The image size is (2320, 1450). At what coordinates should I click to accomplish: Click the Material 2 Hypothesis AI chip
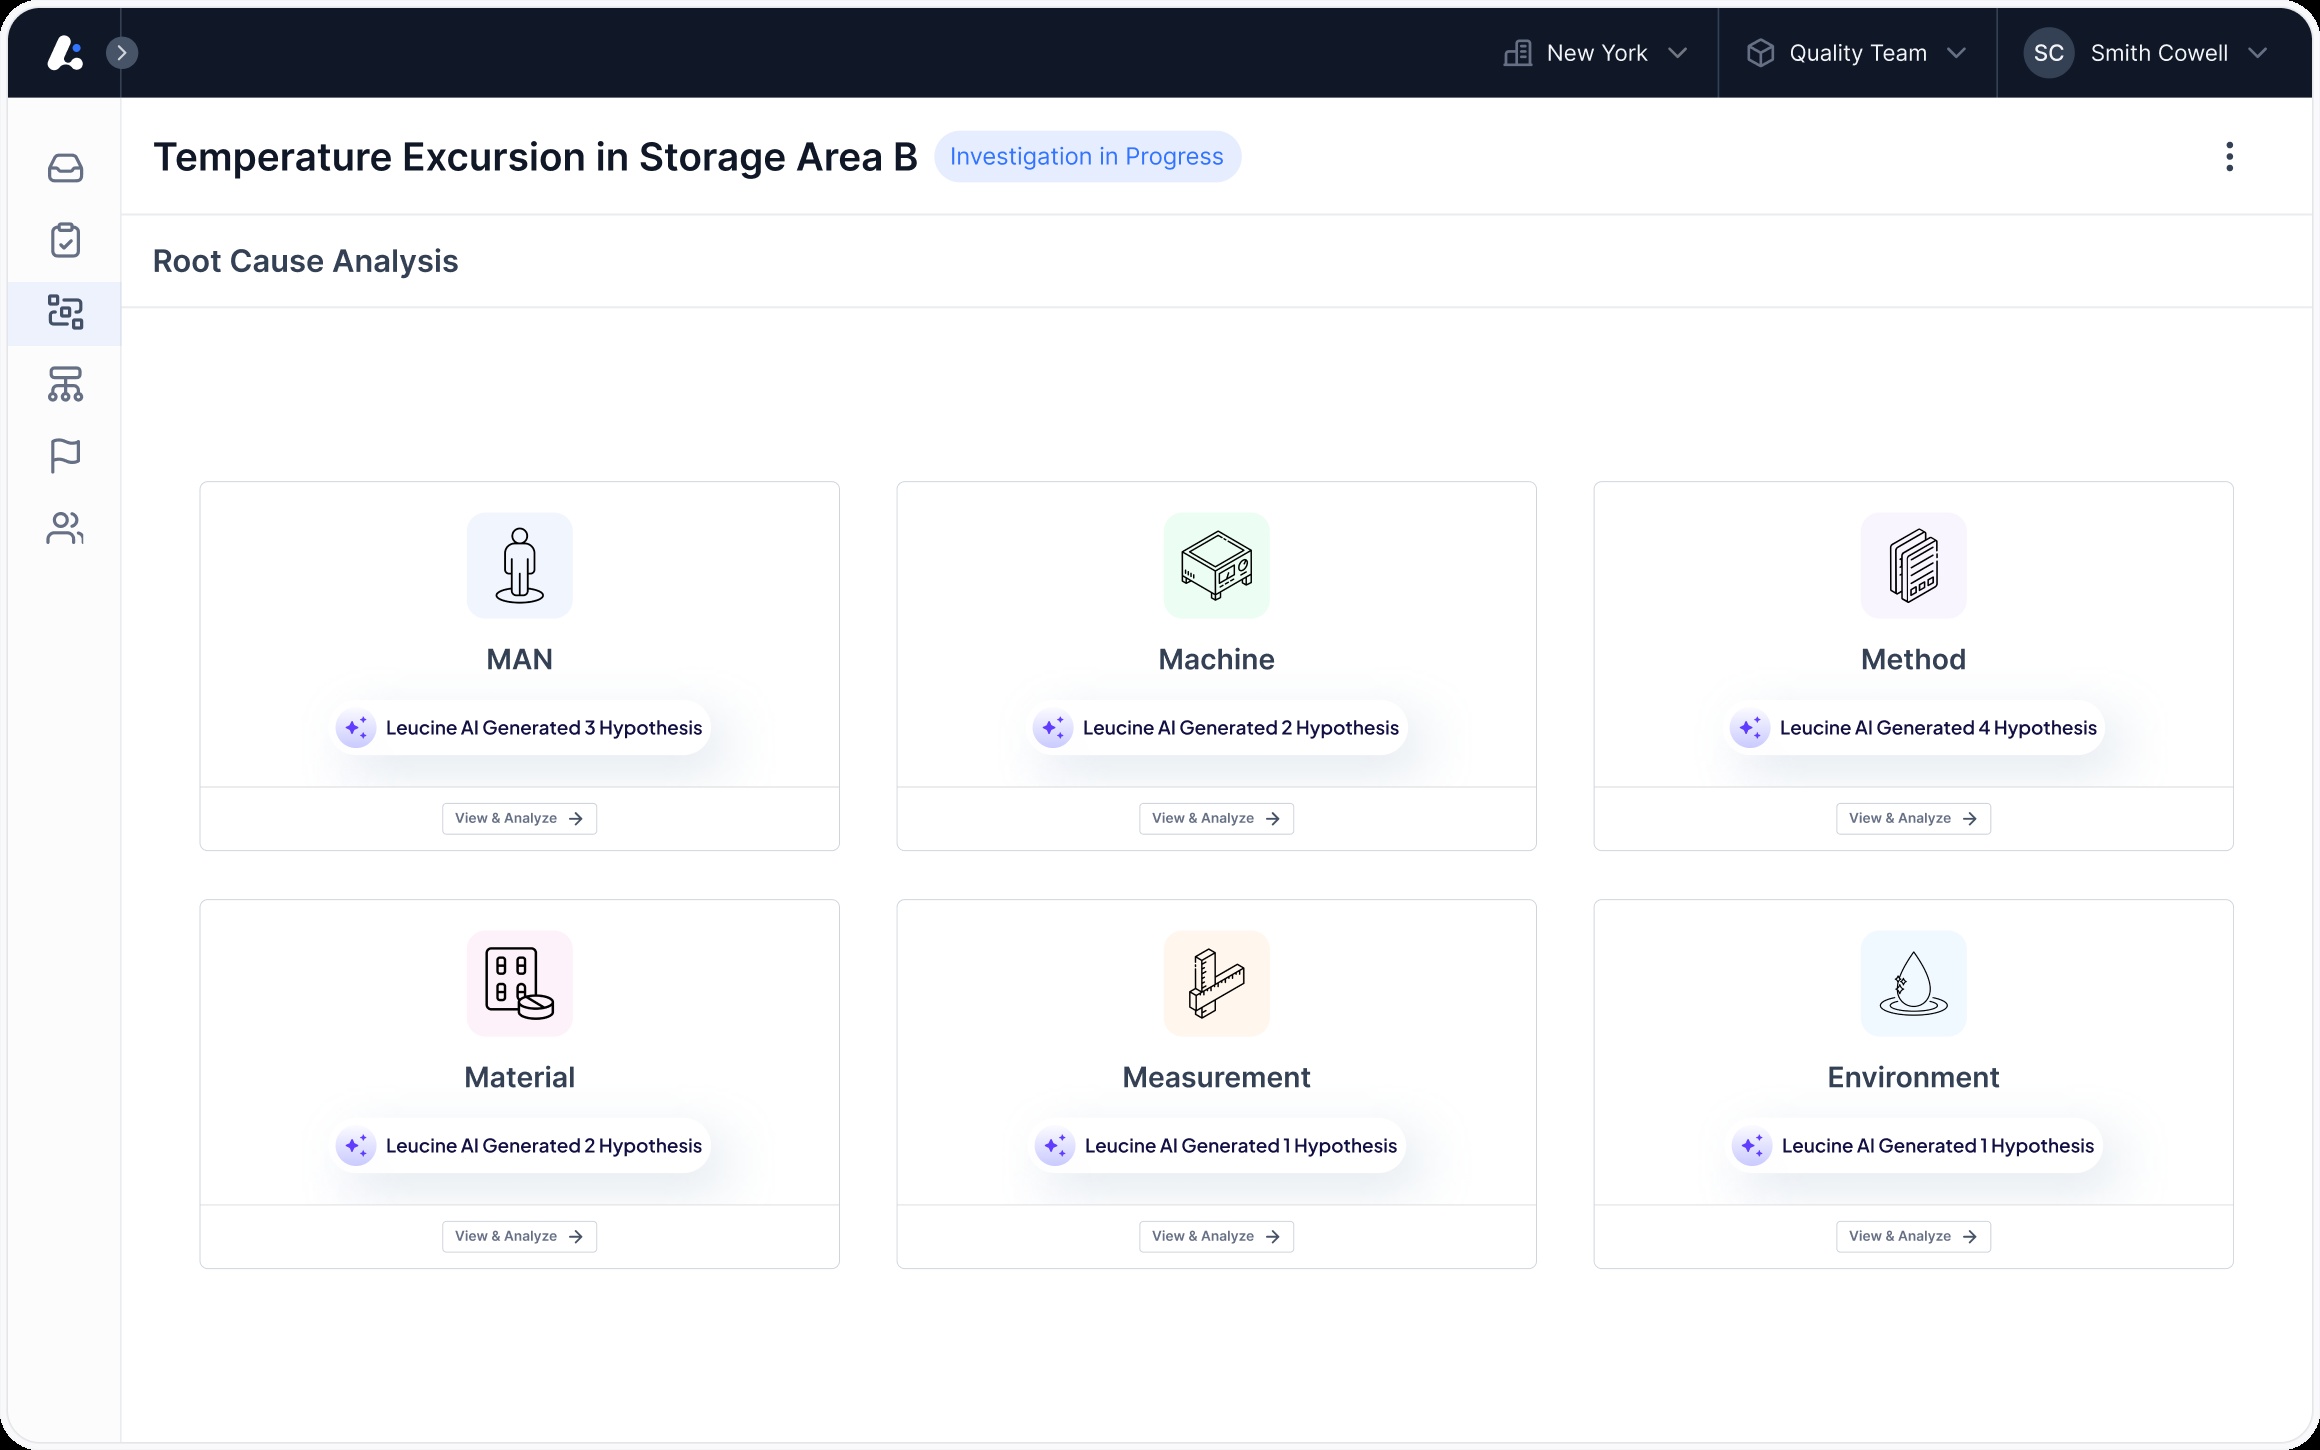(x=520, y=1146)
